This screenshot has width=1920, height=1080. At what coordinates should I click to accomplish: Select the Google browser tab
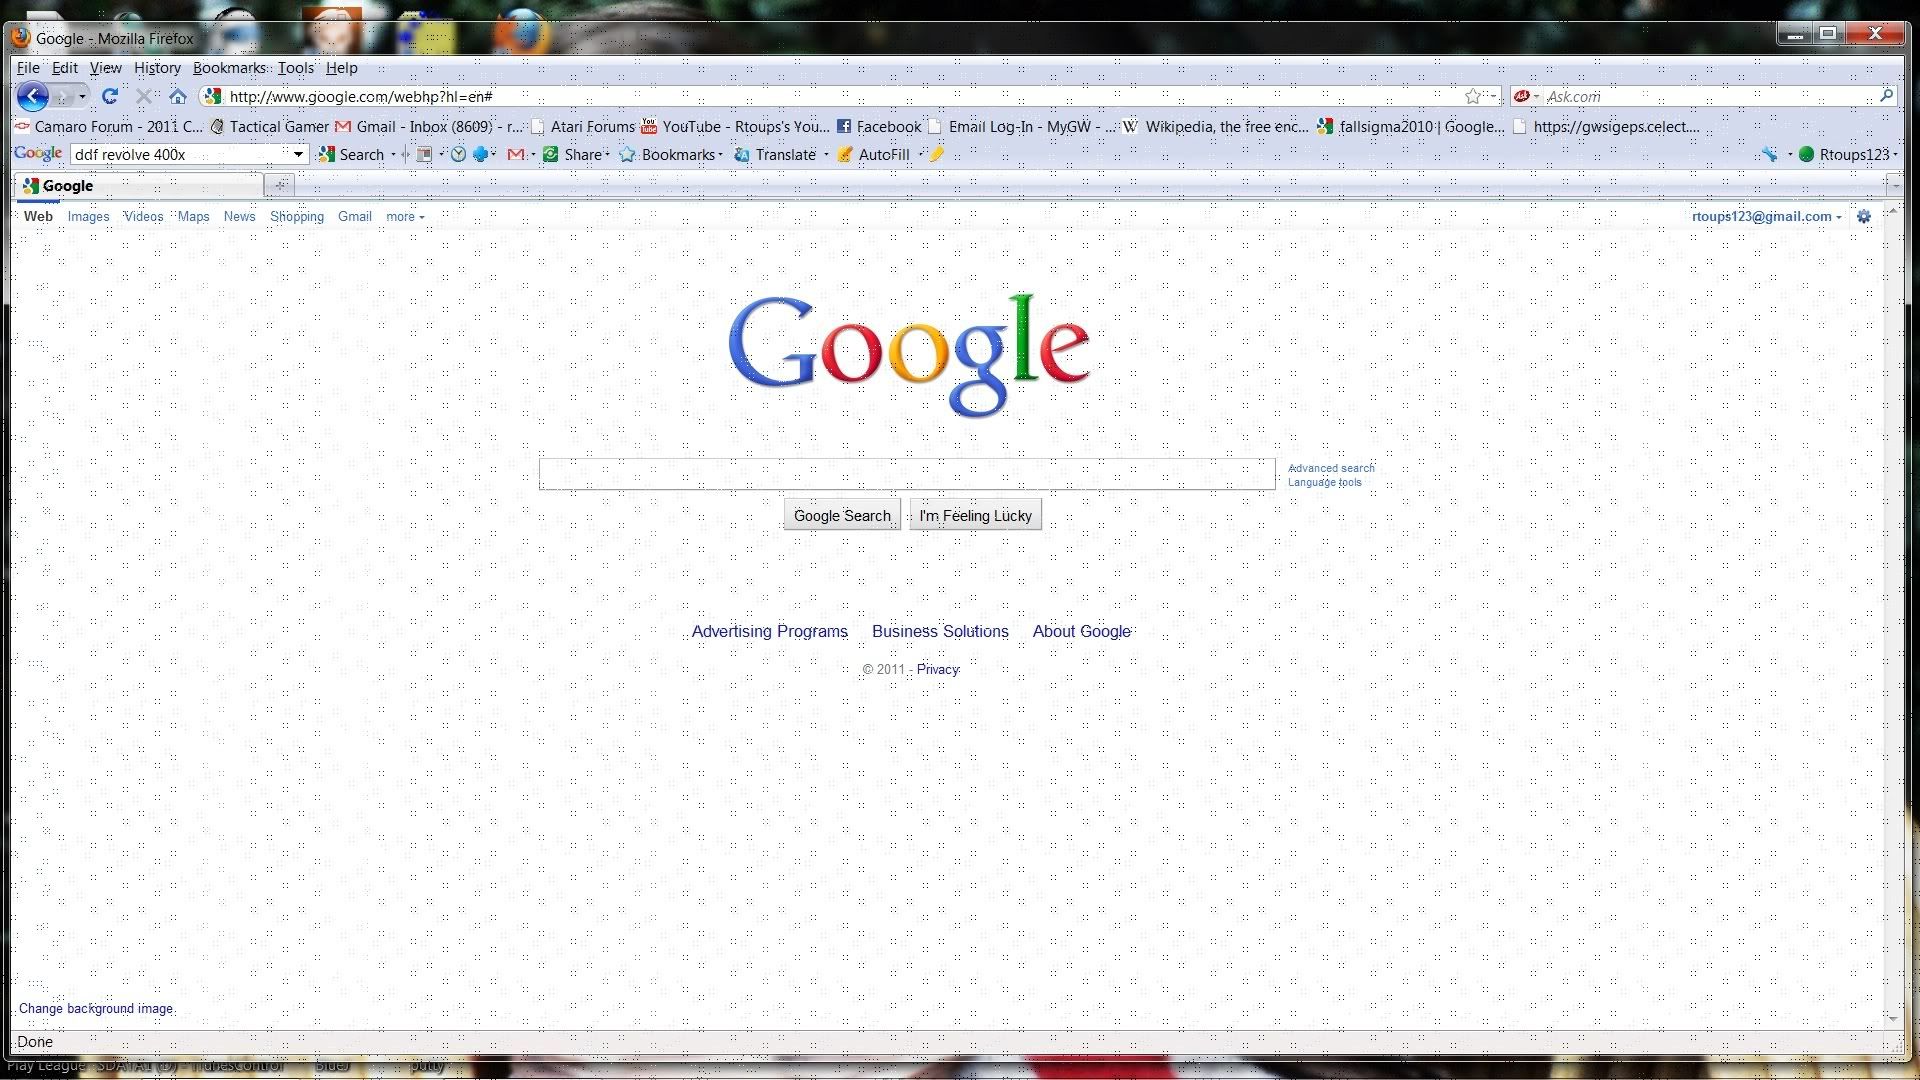pyautogui.click(x=140, y=185)
